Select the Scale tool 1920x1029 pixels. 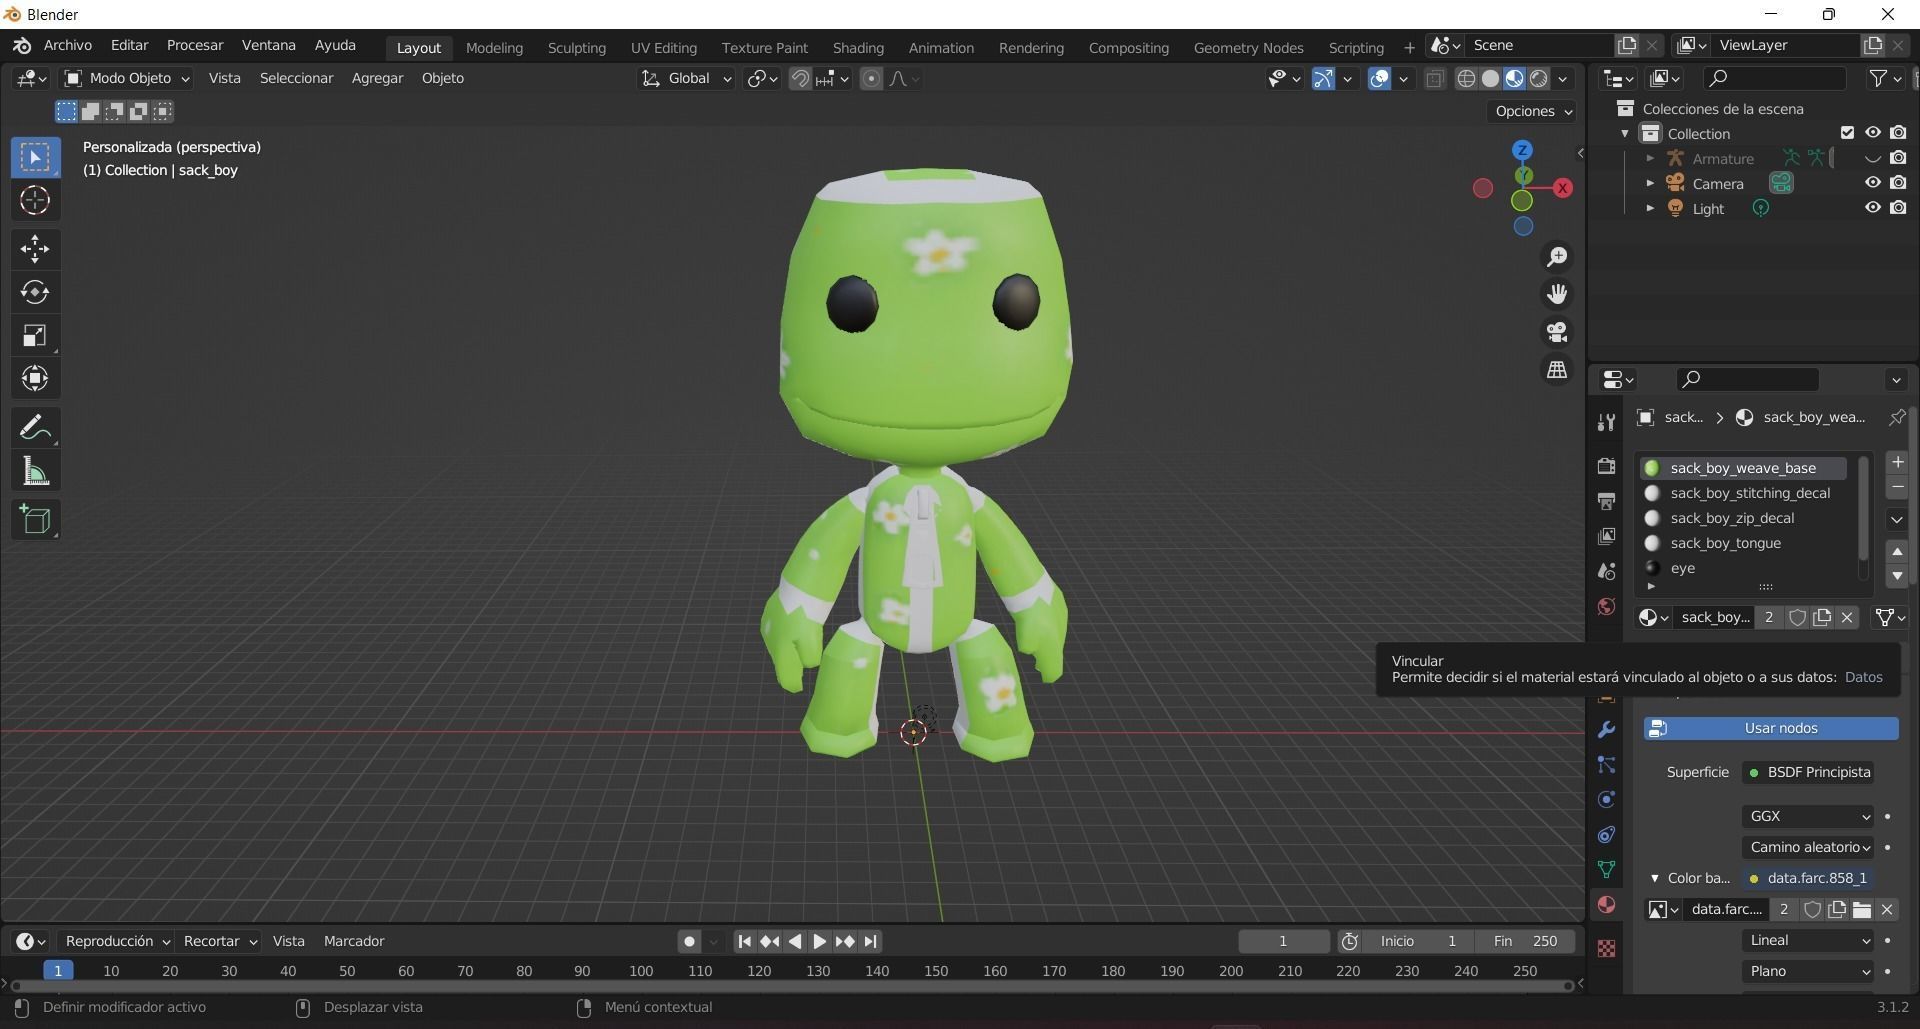(x=35, y=335)
